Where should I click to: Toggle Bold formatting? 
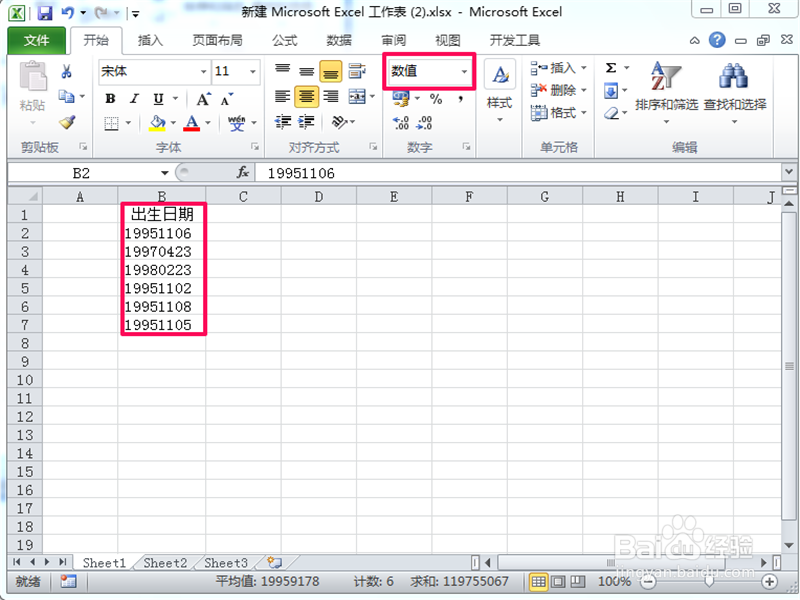[110, 98]
